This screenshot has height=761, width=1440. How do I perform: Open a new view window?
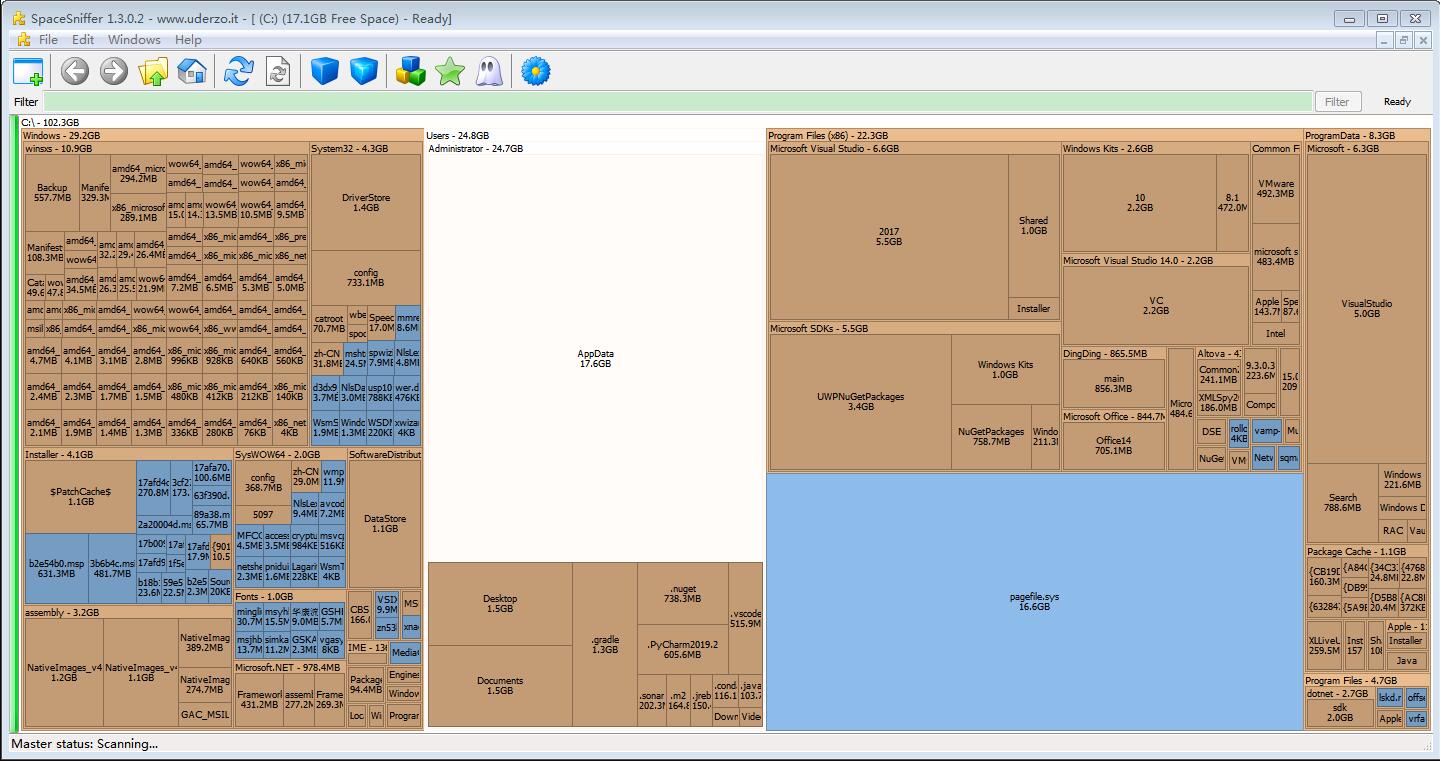coord(28,72)
